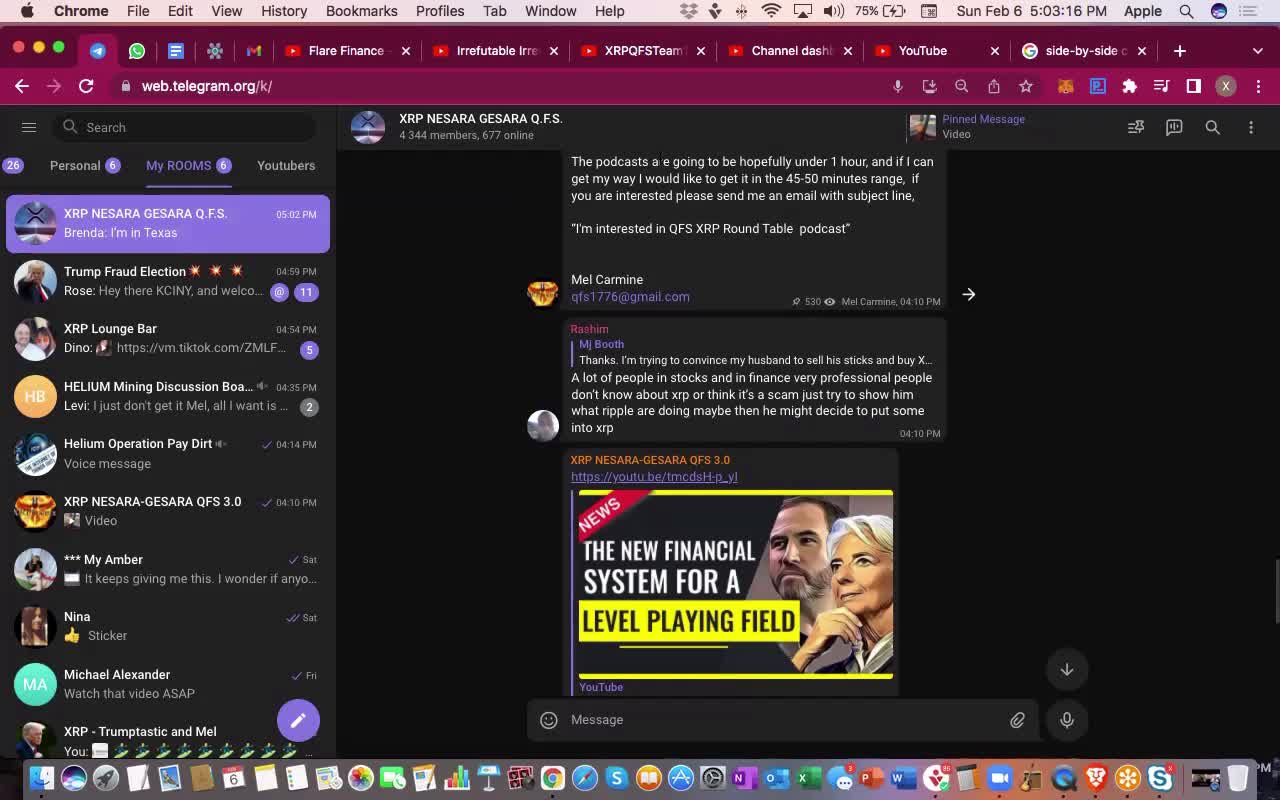1280x800 pixels.
Task: Reload the Telegram page
Action: (86, 86)
